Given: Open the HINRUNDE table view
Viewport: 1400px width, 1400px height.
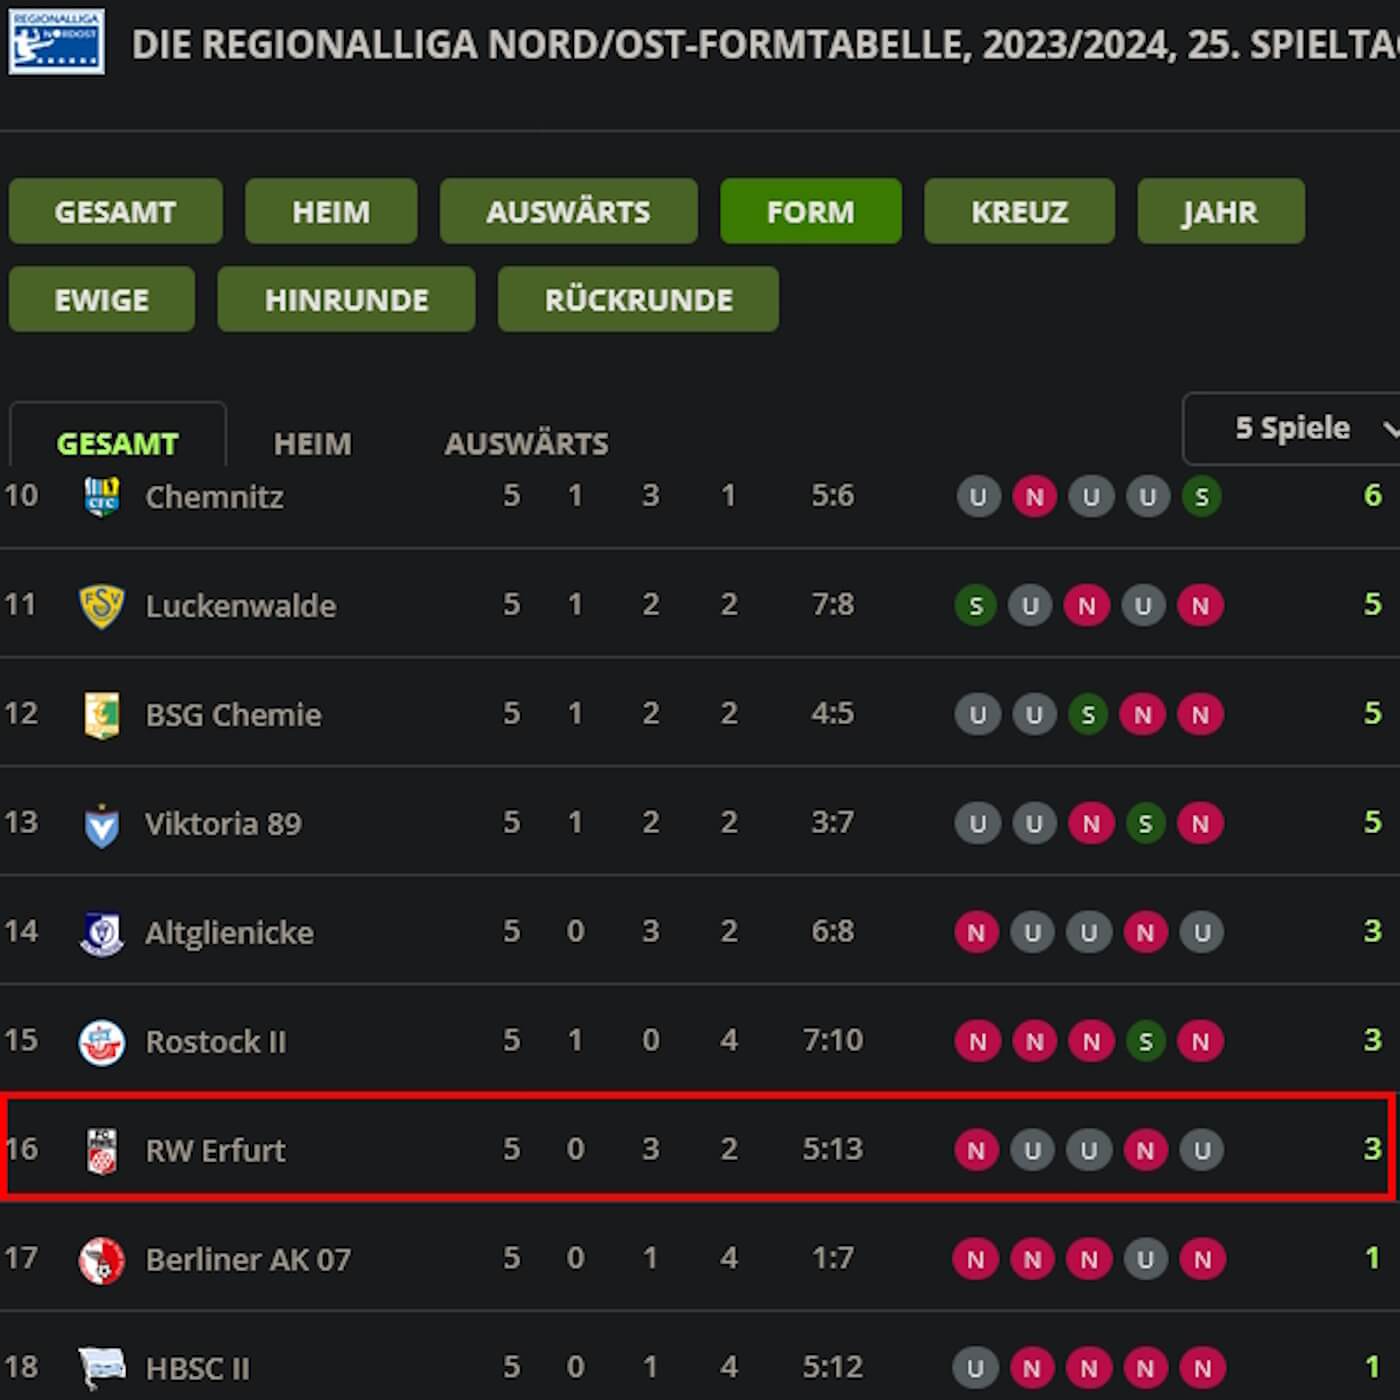Looking at the screenshot, I should [x=346, y=299].
